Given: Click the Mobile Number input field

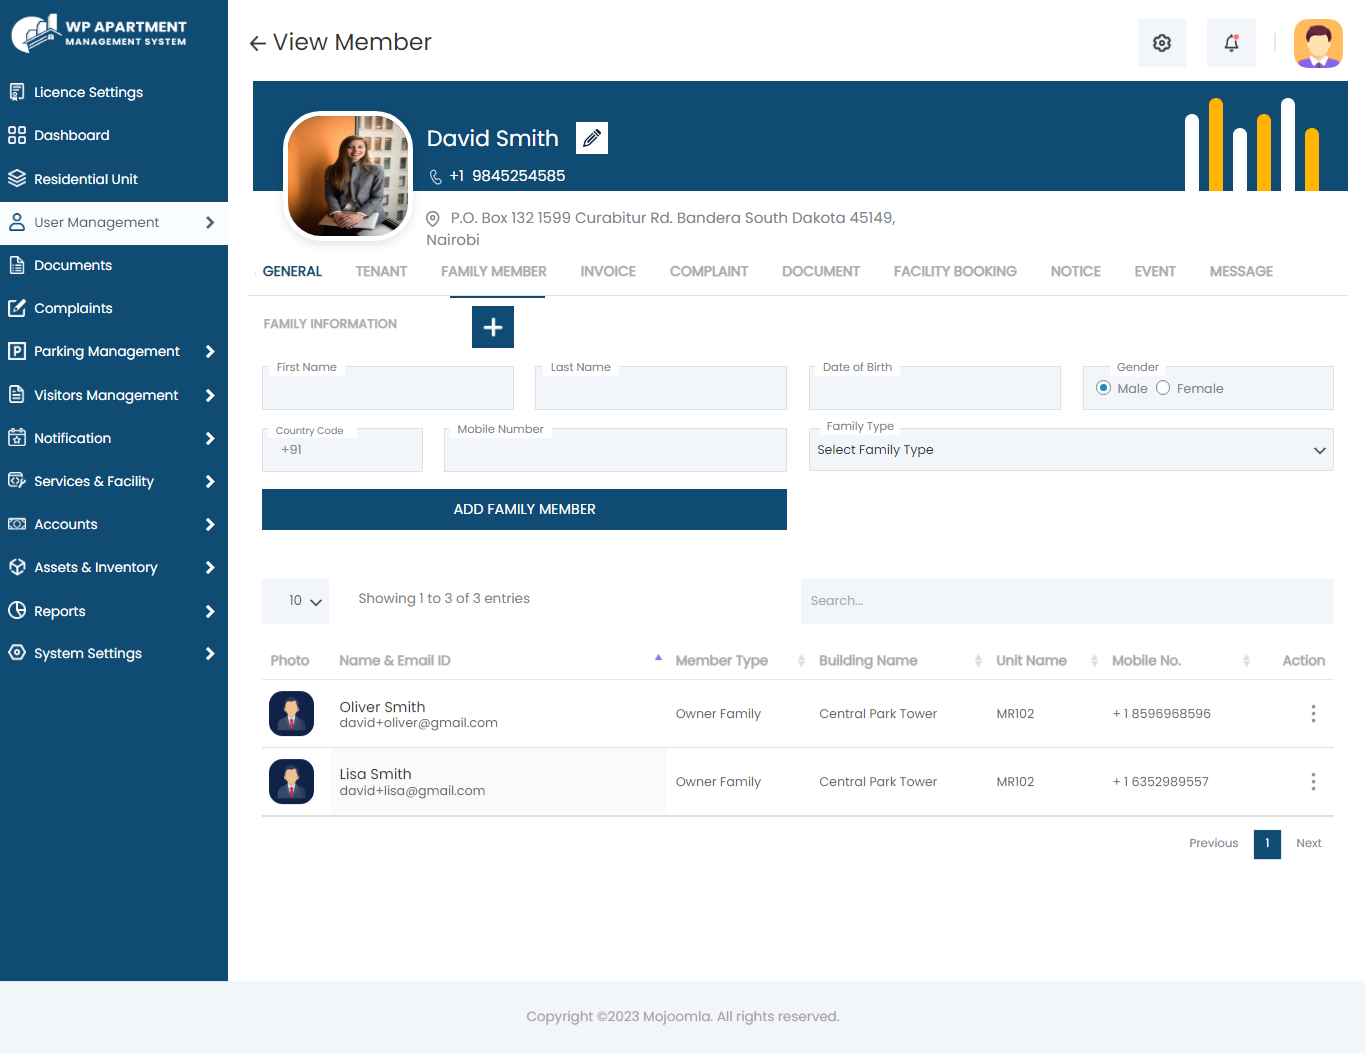Looking at the screenshot, I should tap(615, 450).
